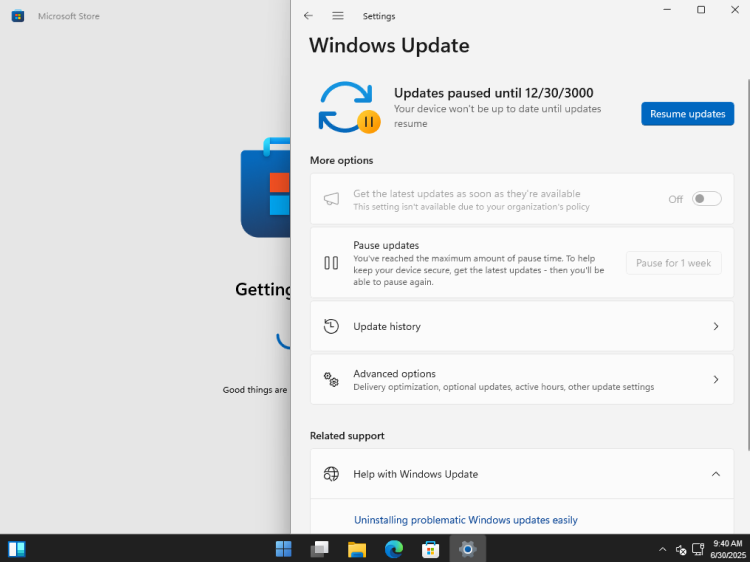Open the widgets icon on the taskbar
The width and height of the screenshot is (750, 562).
tap(17, 549)
